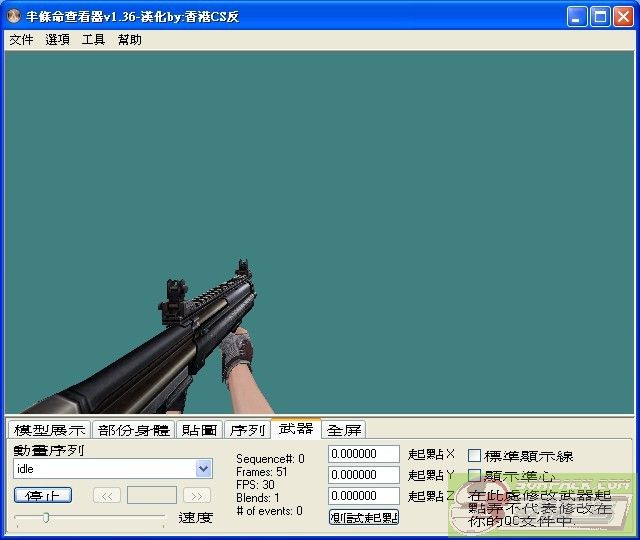640x540 pixels.
Task: Click the Blends: 1 text
Action: point(258,498)
